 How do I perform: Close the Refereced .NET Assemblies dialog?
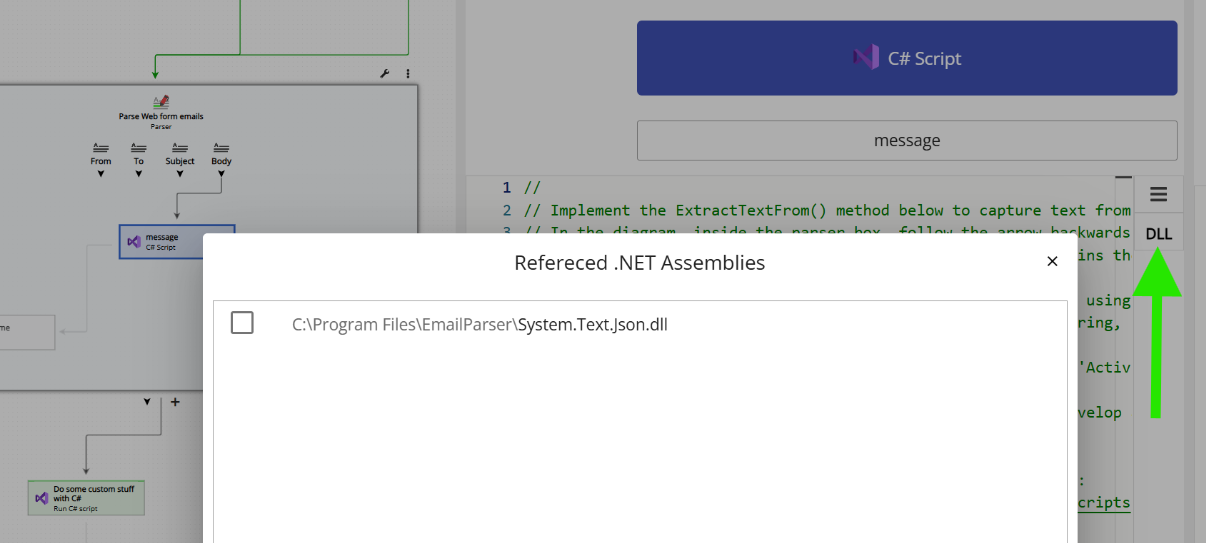click(1052, 261)
